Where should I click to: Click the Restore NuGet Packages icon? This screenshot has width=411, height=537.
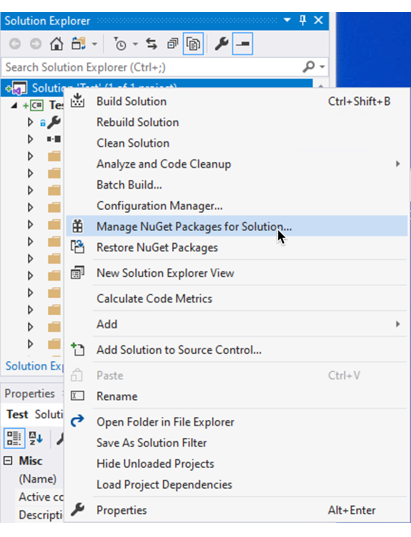77,247
